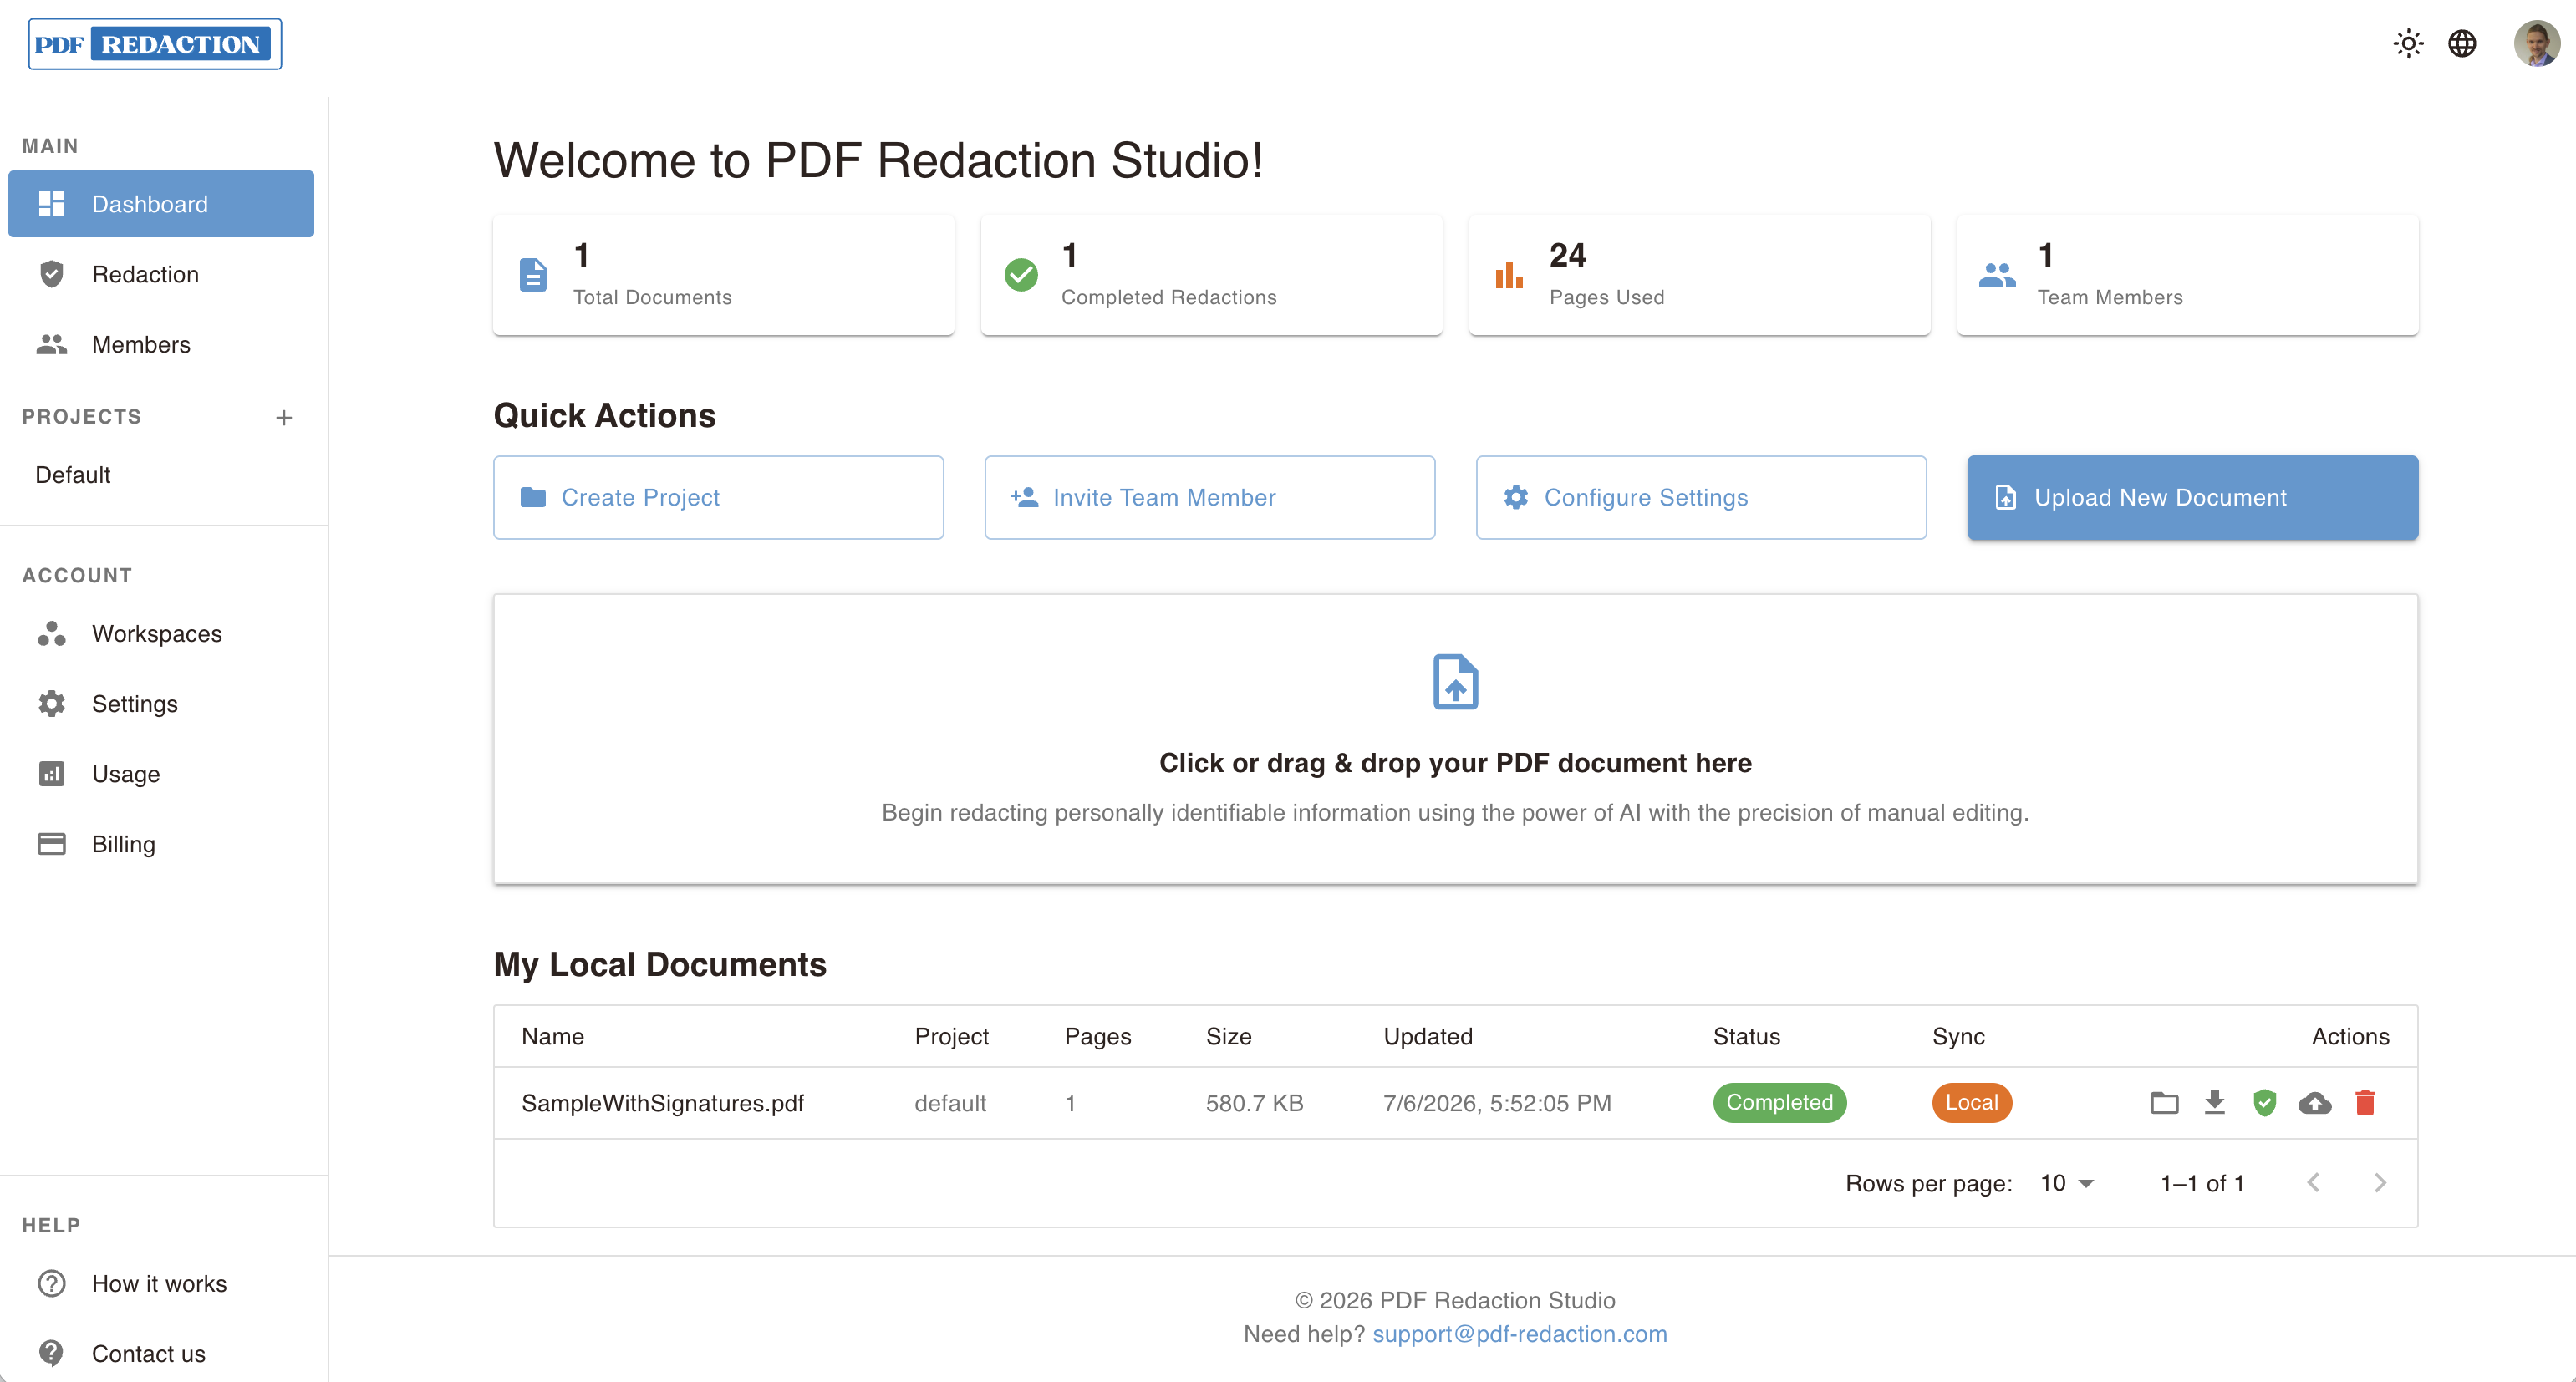Open How it works help page
The height and width of the screenshot is (1382, 2576).
pos(161,1284)
